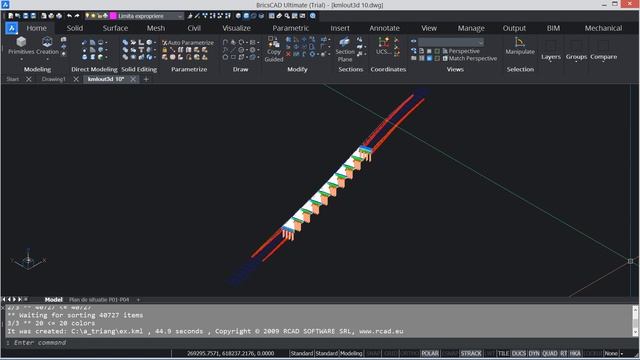Click the Section Plane tool
The height and width of the screenshot is (360, 640).
tap(345, 49)
